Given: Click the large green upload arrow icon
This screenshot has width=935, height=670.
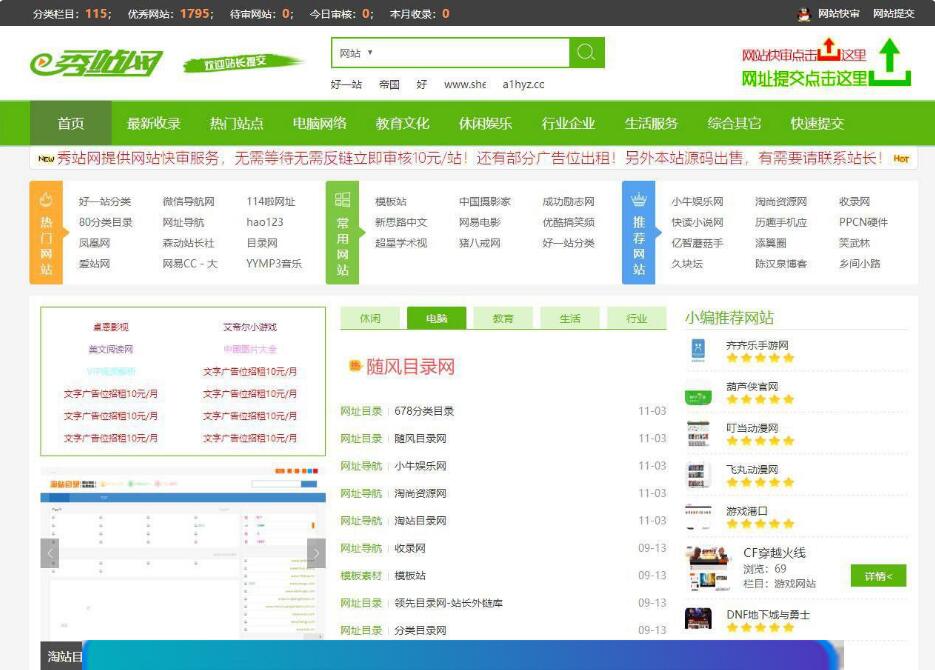Looking at the screenshot, I should tap(889, 58).
